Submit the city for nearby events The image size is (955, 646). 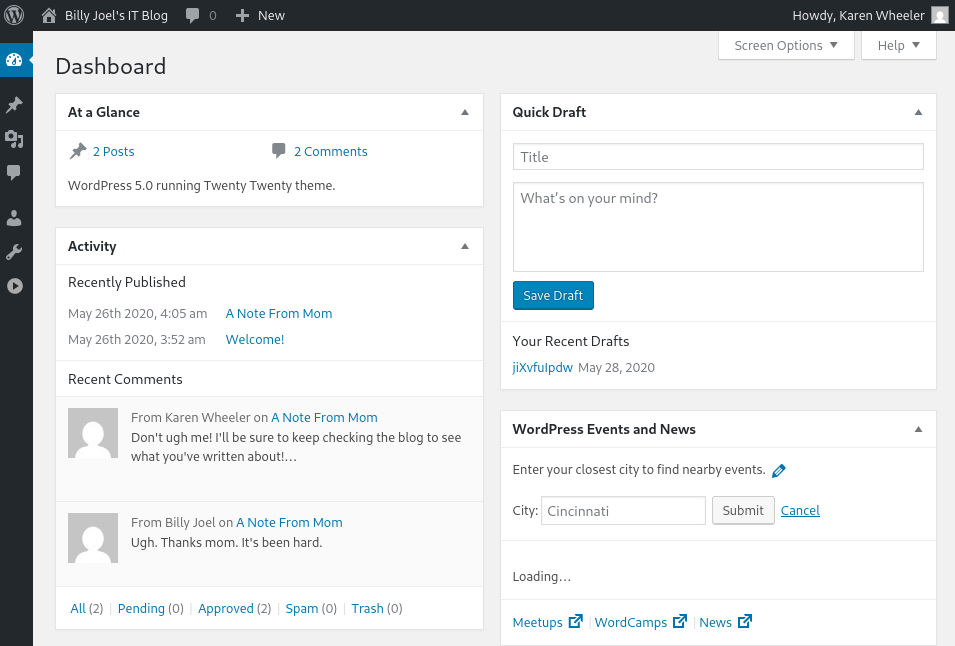point(743,510)
